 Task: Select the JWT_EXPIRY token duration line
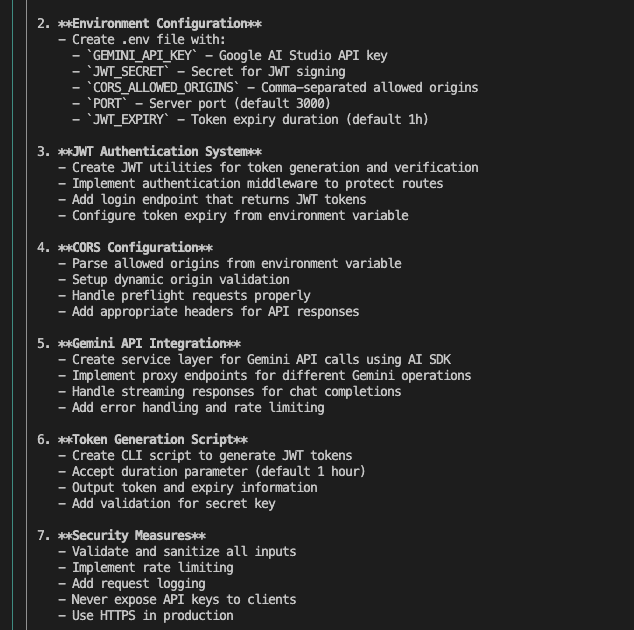[x=250, y=119]
